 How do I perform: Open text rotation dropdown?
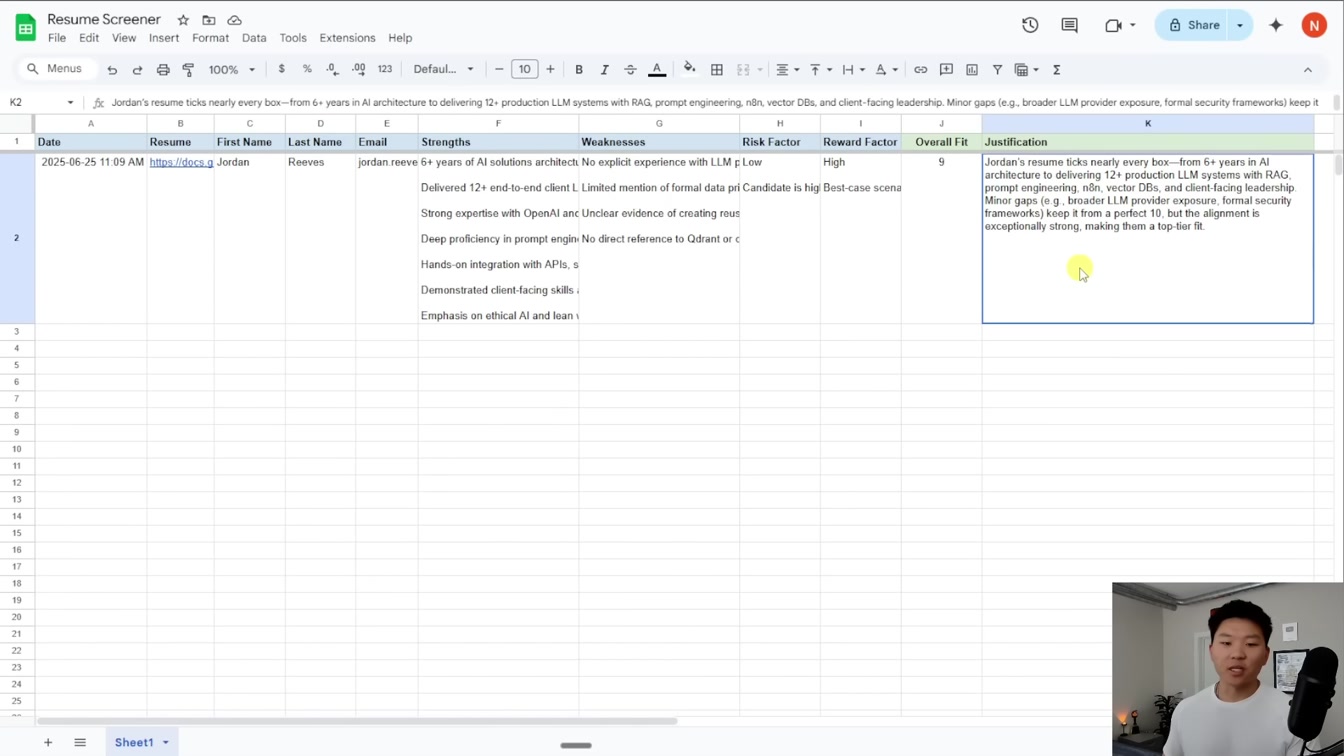pos(887,69)
